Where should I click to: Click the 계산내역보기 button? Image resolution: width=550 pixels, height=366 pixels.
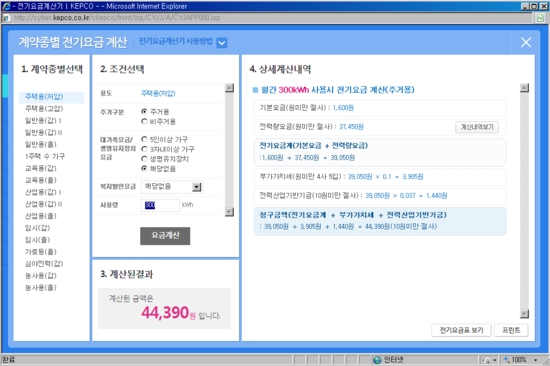click(477, 127)
